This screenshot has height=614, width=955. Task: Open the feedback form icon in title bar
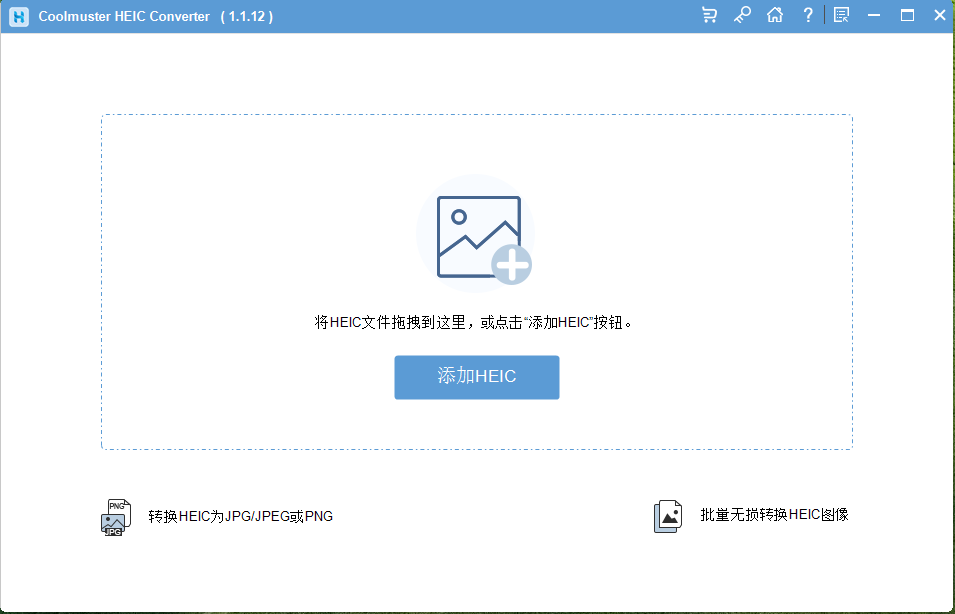click(x=841, y=15)
